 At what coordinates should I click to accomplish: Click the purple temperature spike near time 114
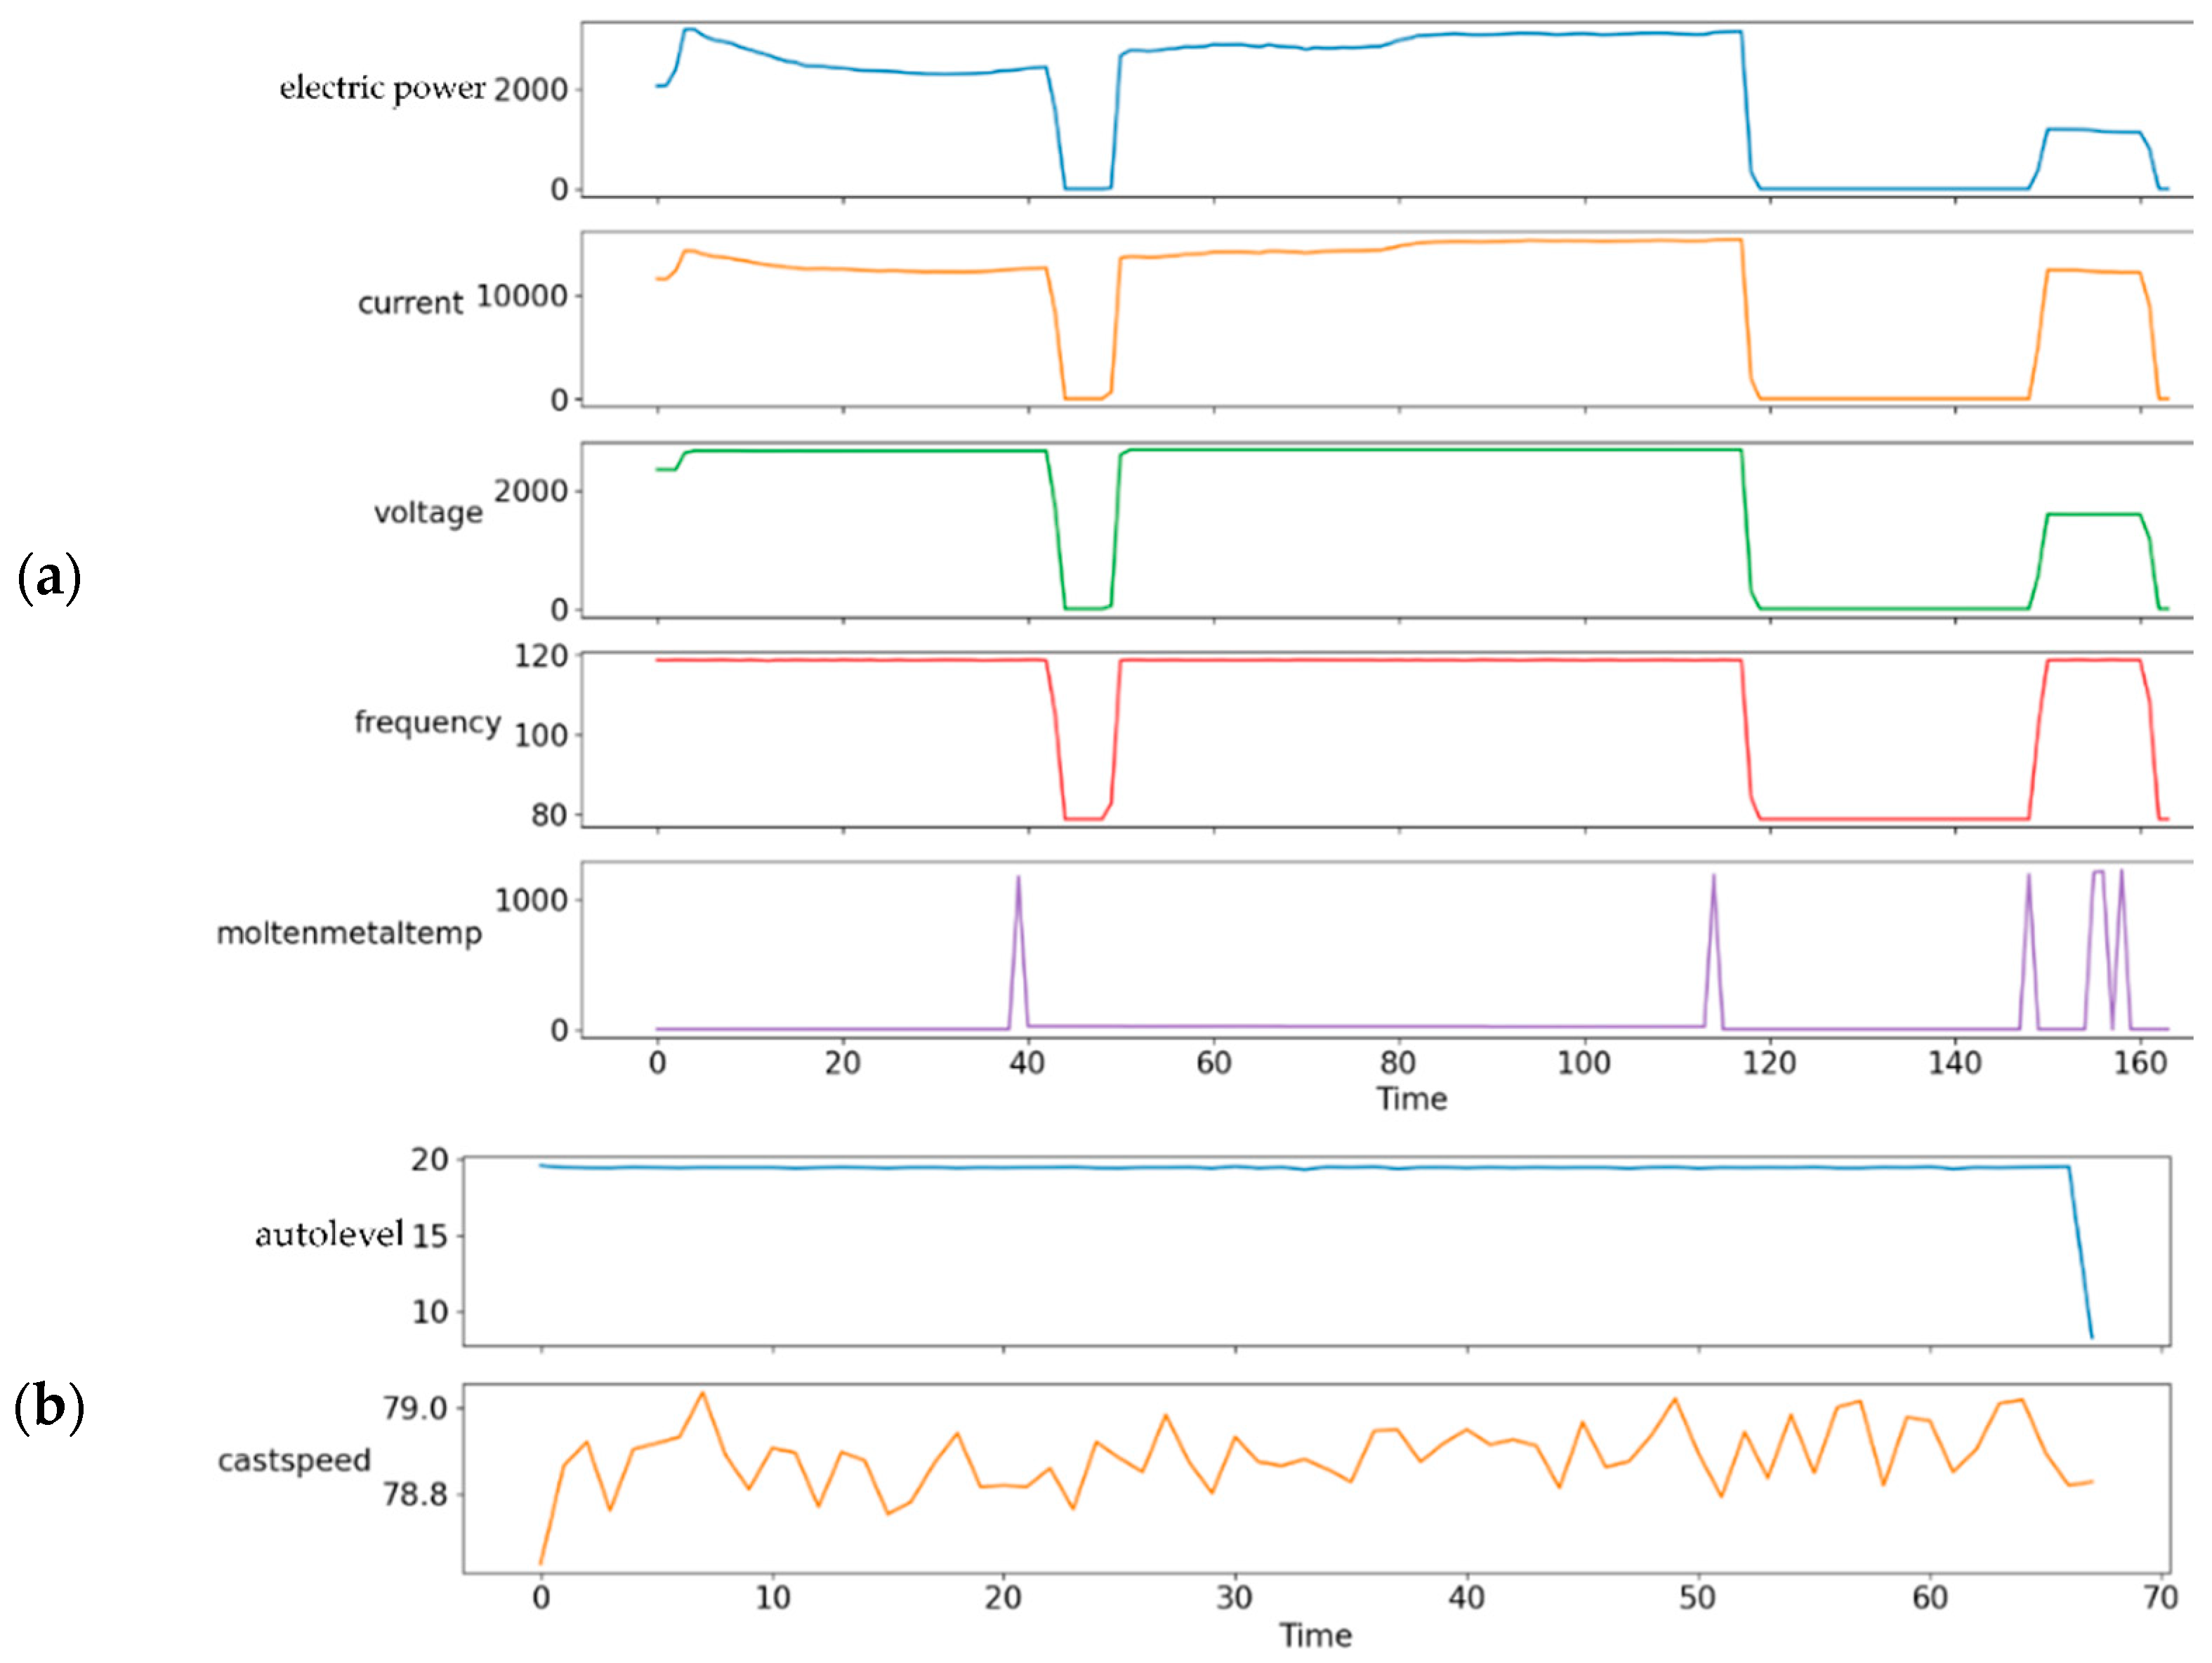1713,878
